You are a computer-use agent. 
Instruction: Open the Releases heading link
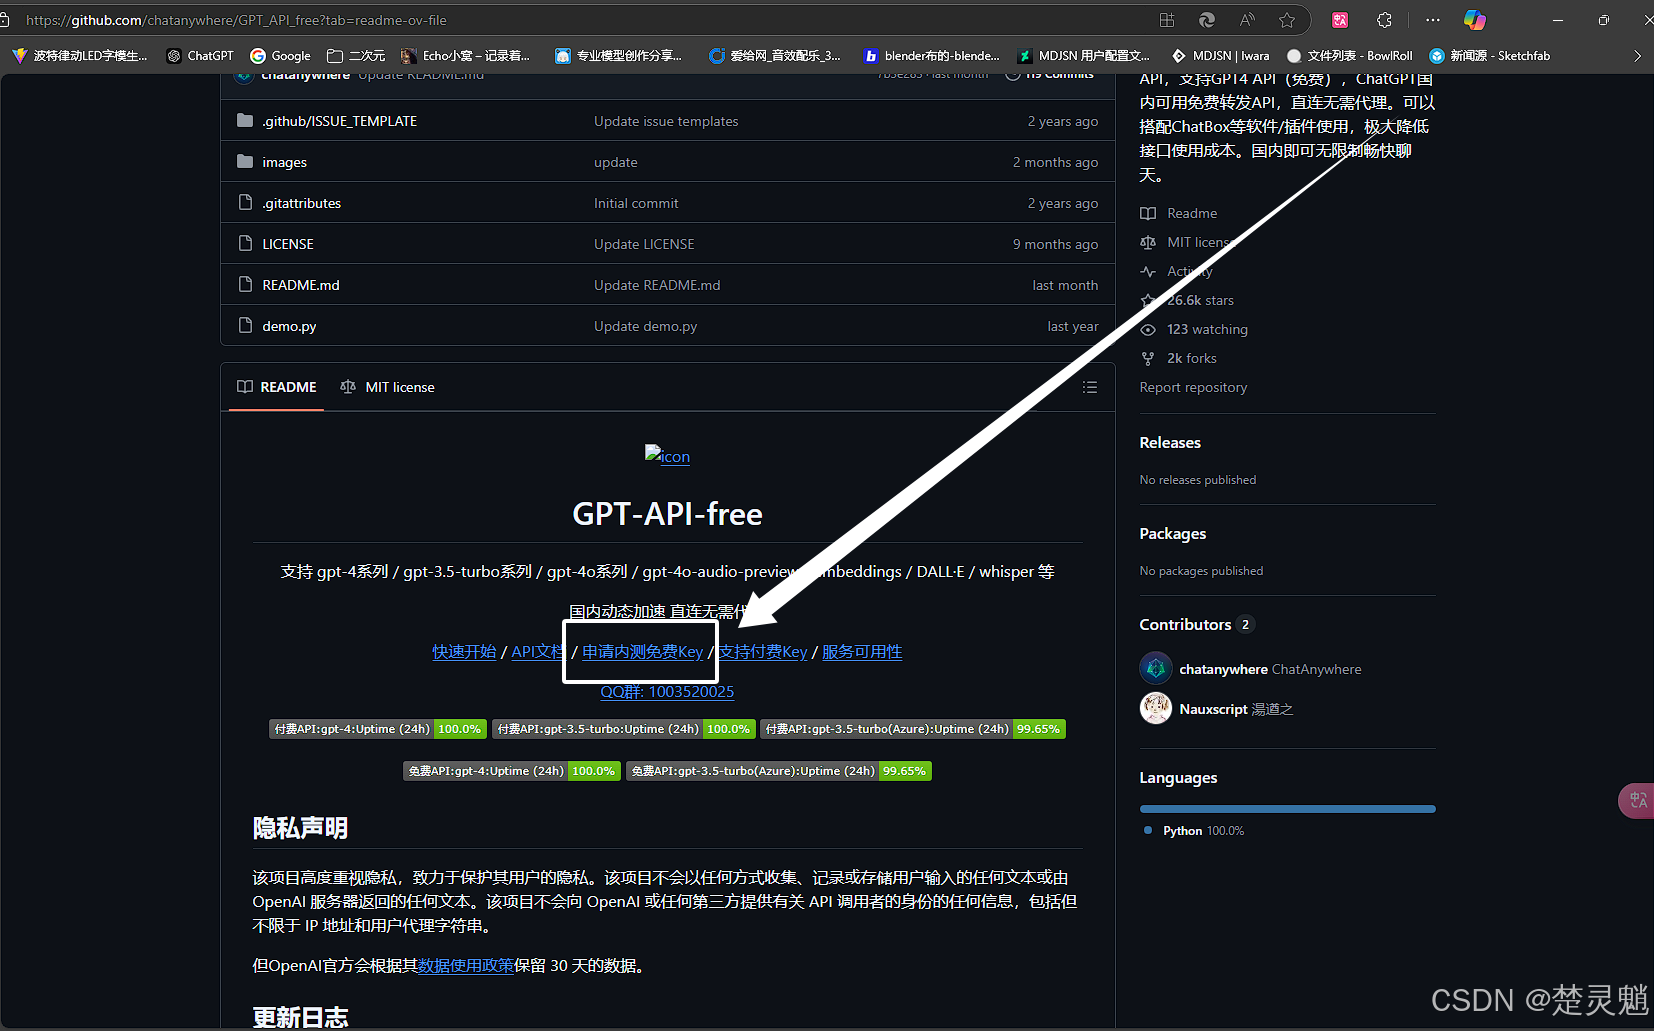(x=1170, y=443)
